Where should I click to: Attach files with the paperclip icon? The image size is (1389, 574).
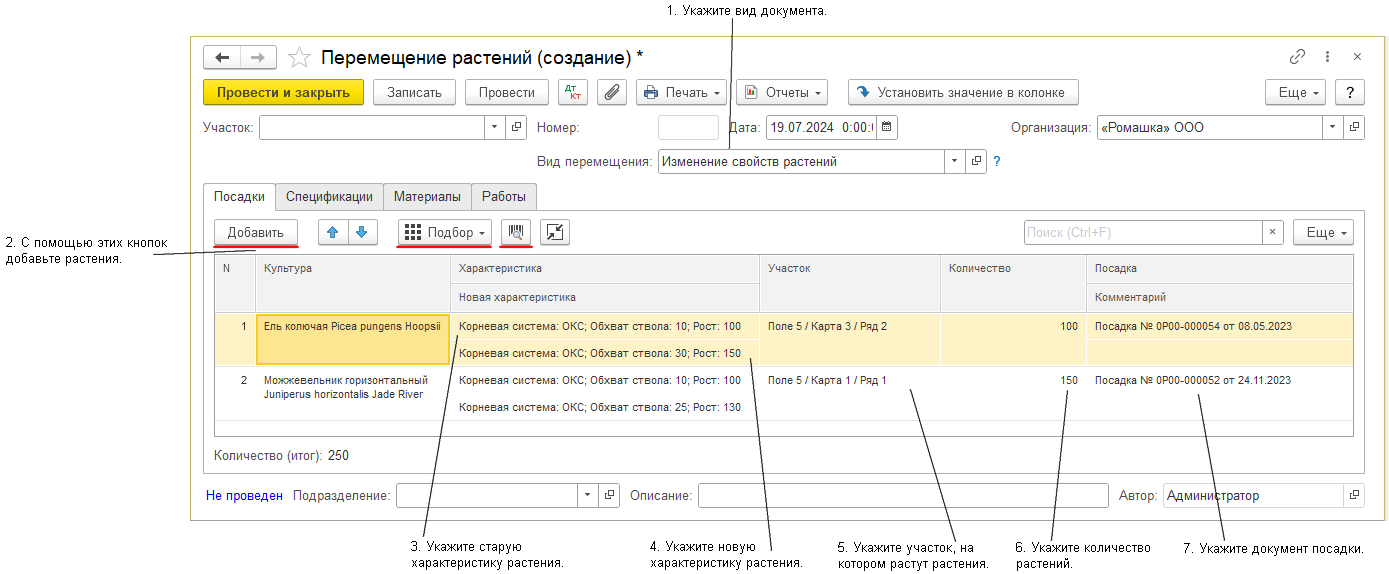click(x=612, y=92)
